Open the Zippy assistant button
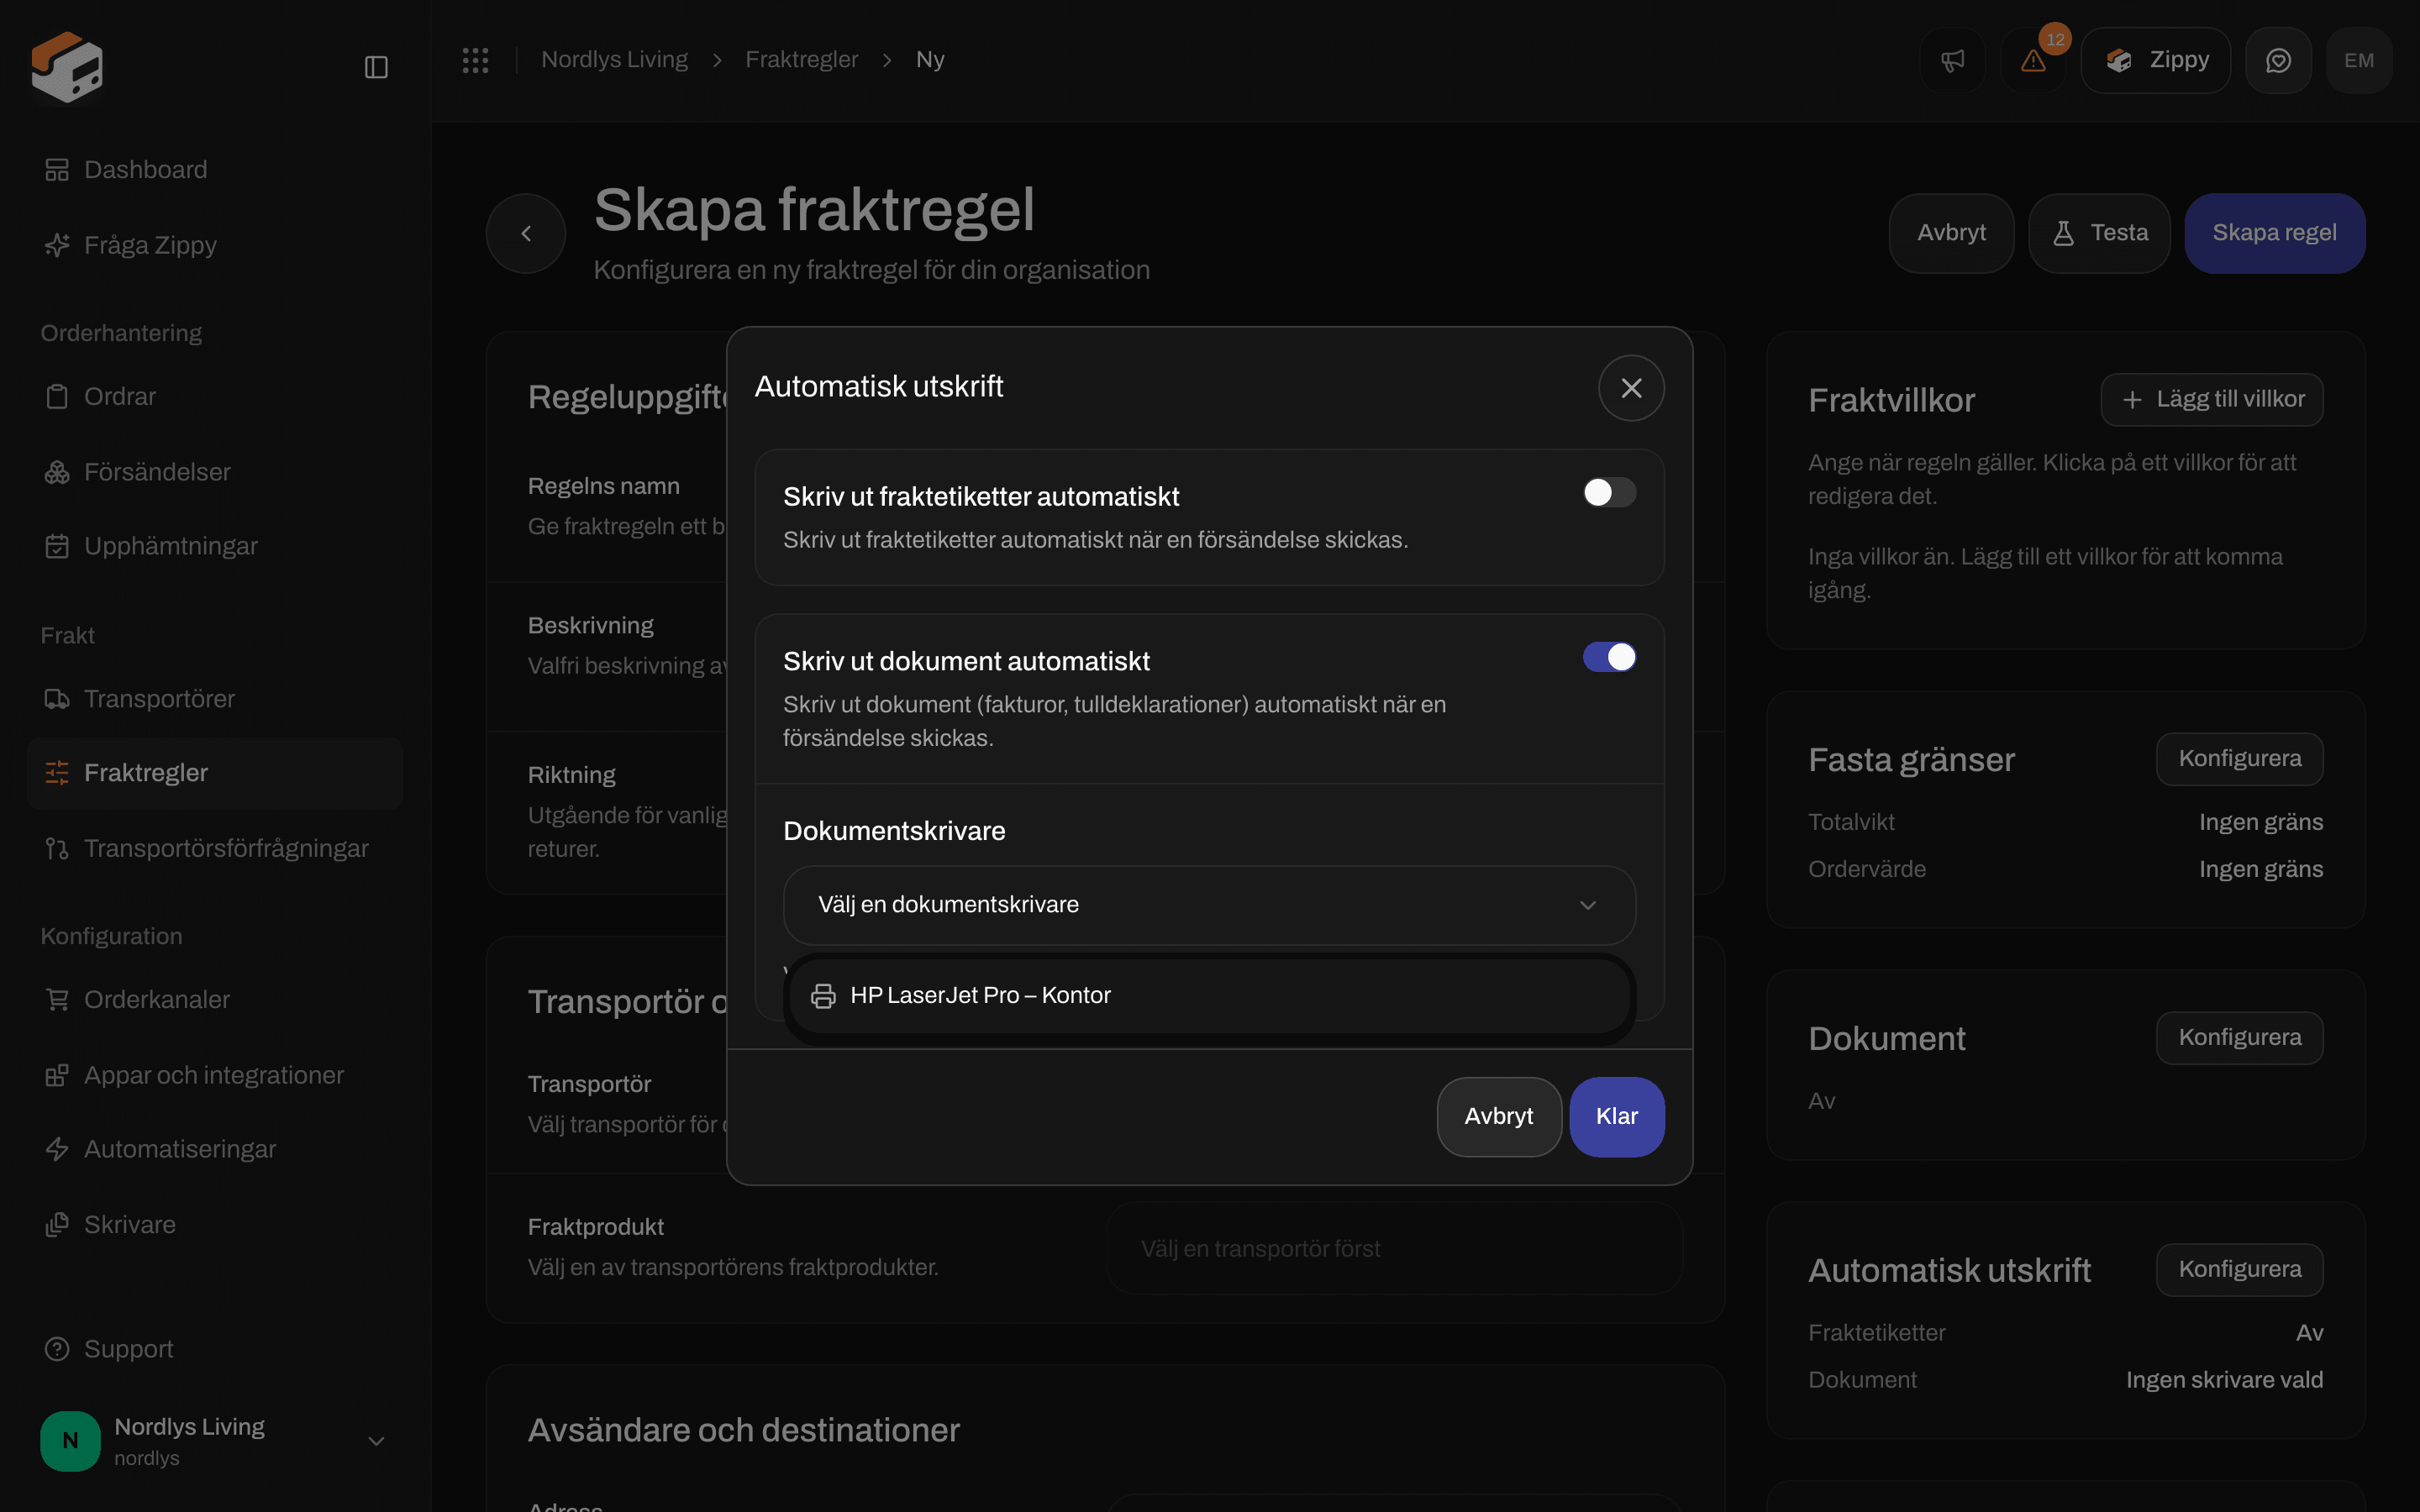The height and width of the screenshot is (1512, 2420). point(2156,61)
